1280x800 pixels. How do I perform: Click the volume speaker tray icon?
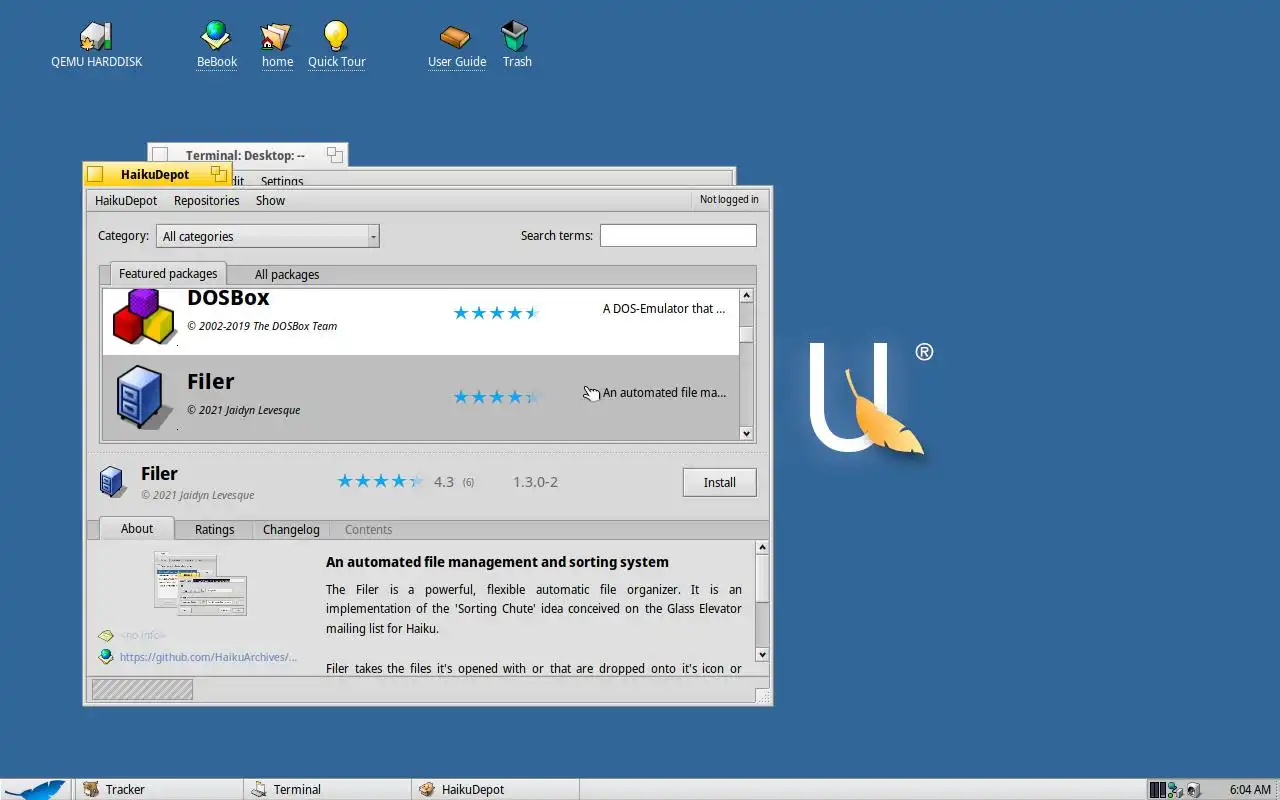point(1193,790)
